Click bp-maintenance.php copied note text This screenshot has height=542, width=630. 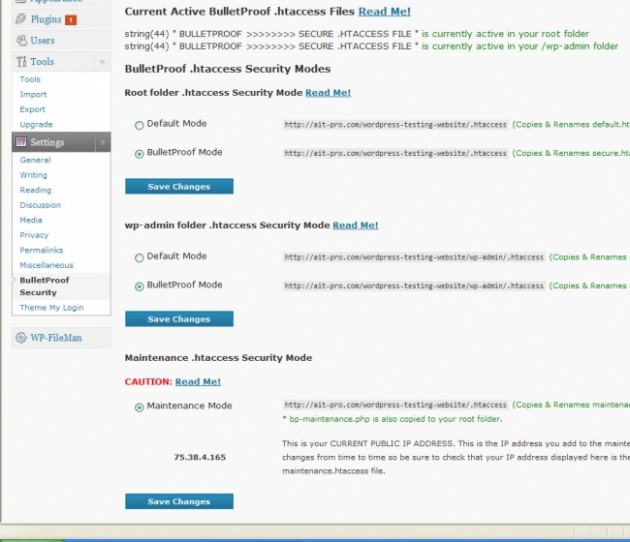392,419
